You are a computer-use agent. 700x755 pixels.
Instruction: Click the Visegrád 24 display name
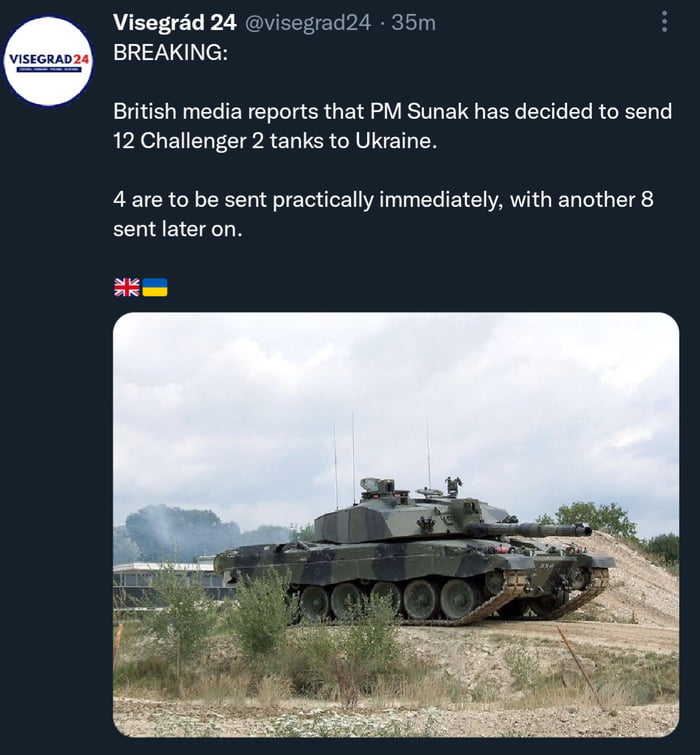pos(175,23)
